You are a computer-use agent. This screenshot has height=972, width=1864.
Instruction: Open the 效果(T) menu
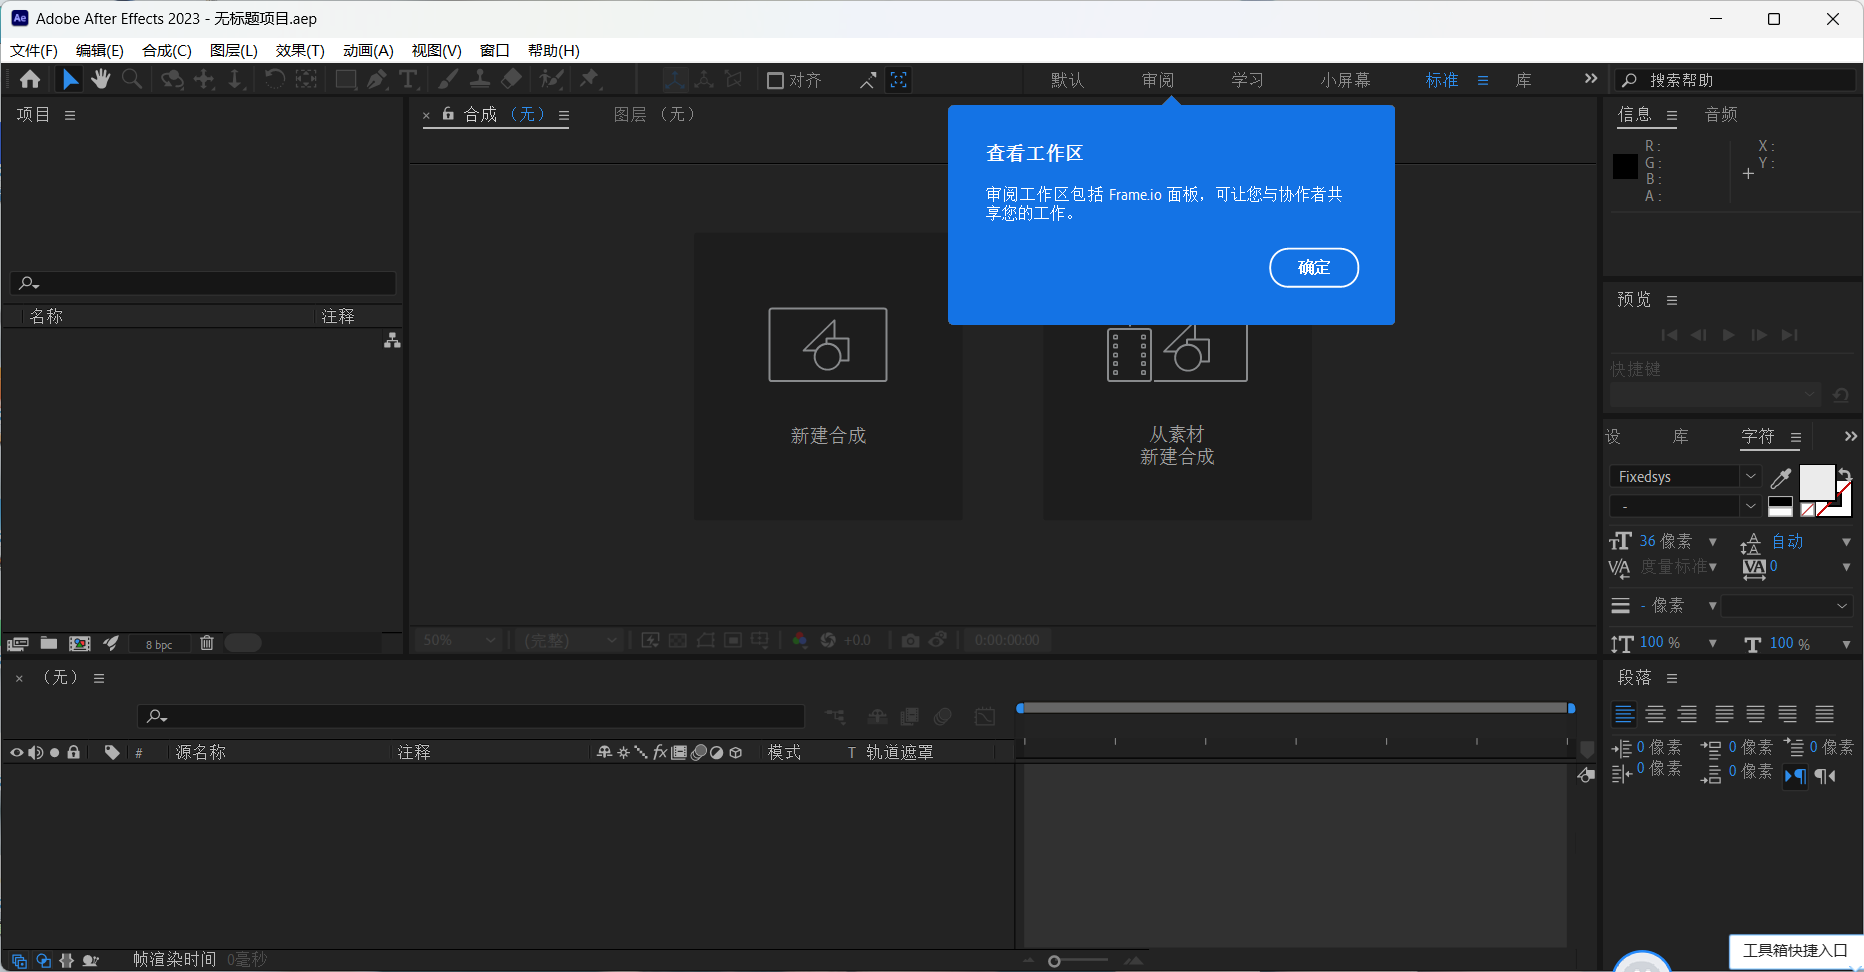point(299,50)
